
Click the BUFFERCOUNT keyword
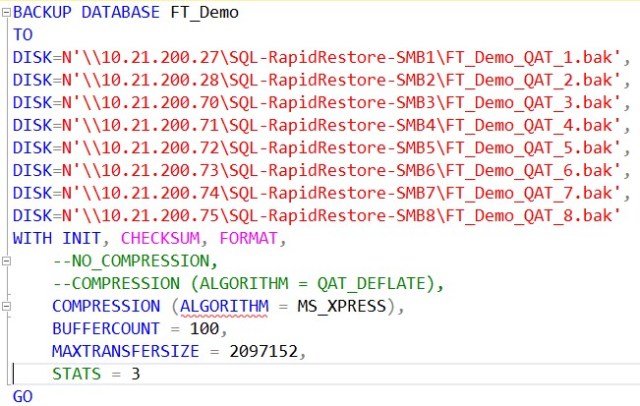106,328
